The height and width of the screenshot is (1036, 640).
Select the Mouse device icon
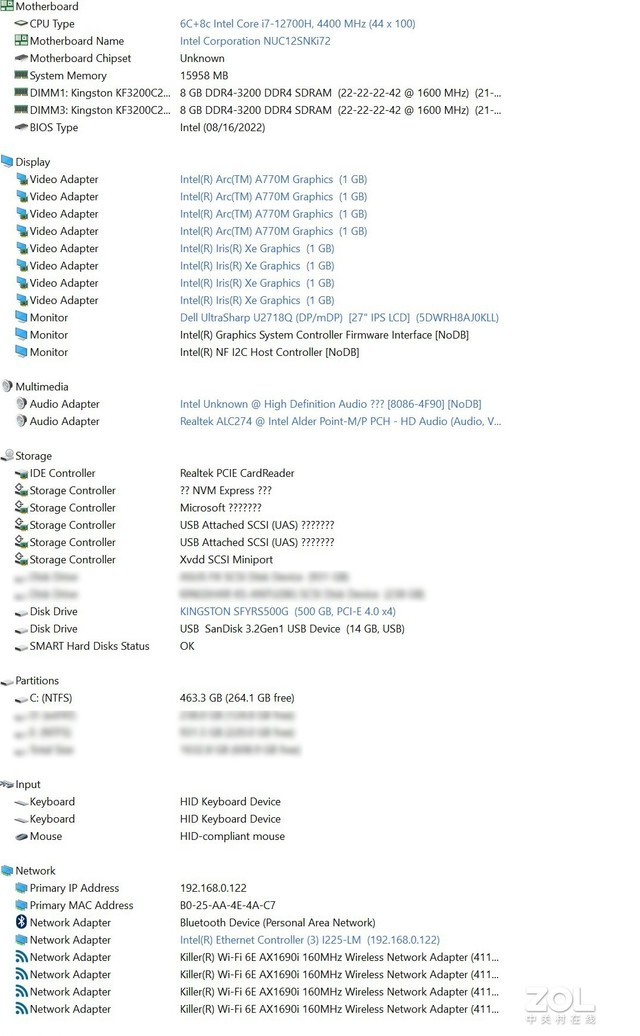coord(21,836)
